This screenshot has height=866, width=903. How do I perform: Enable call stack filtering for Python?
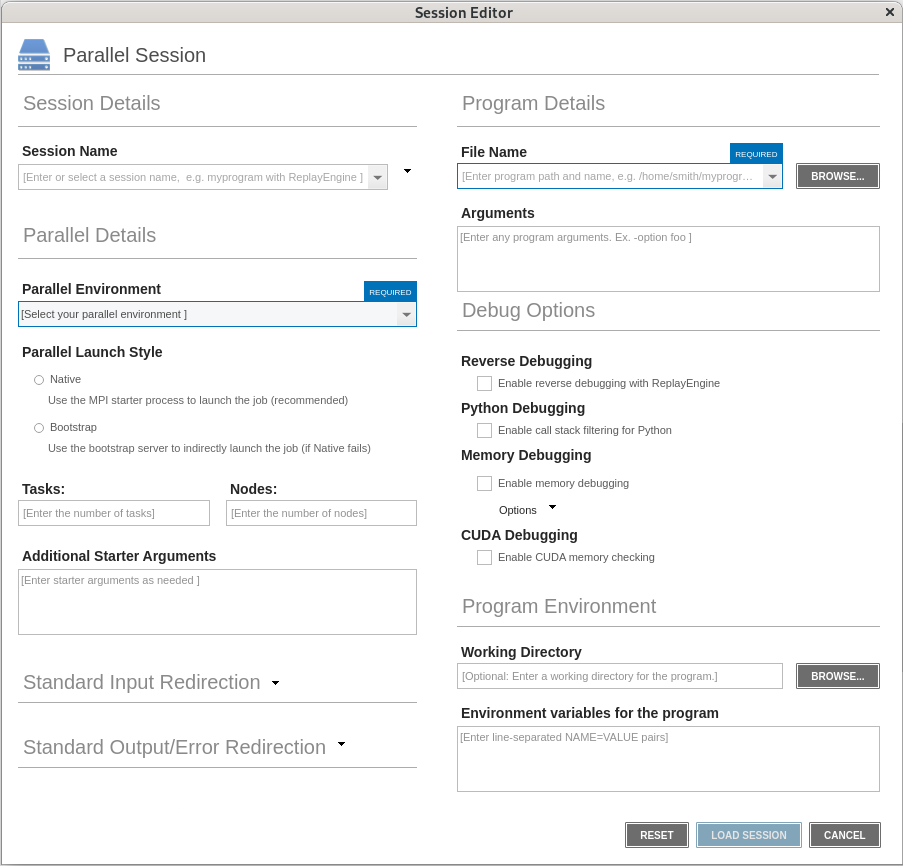coord(485,430)
